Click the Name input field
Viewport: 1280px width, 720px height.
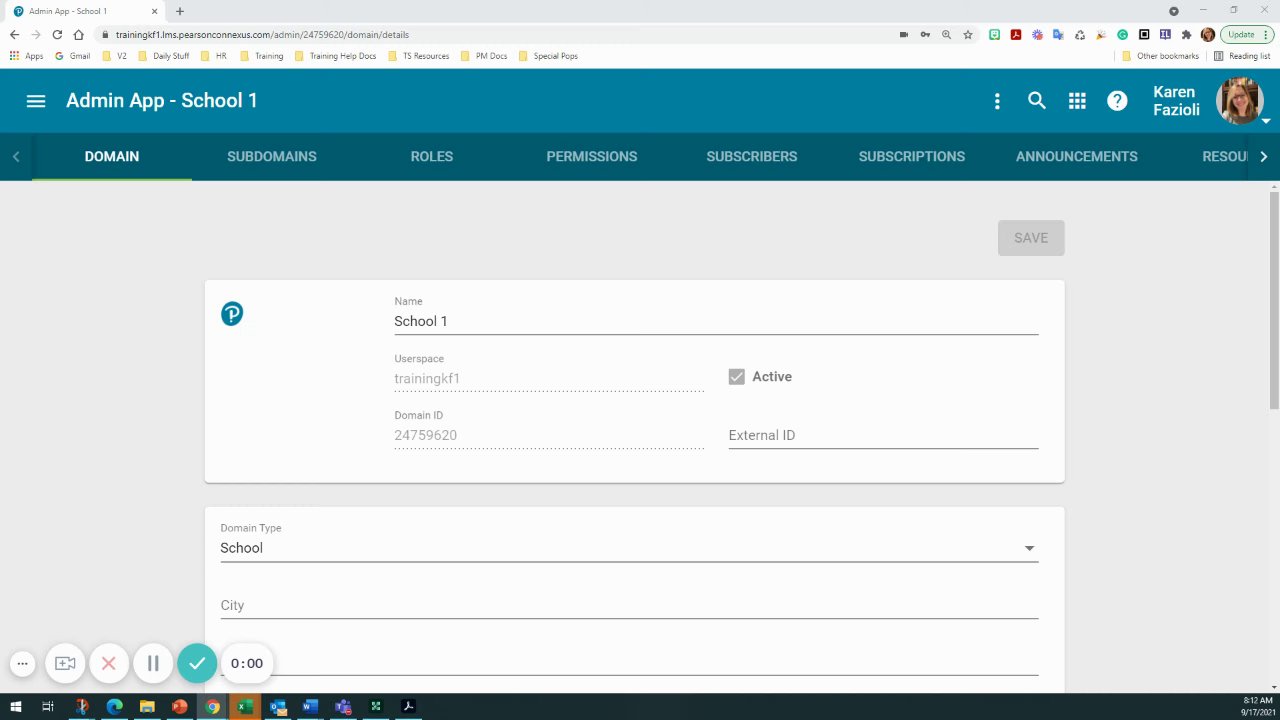pyautogui.click(x=716, y=321)
